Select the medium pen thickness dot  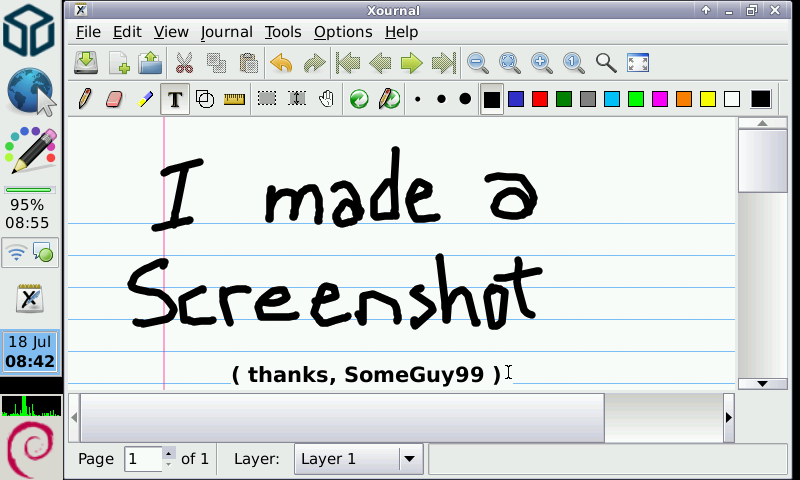pyautogui.click(x=441, y=99)
